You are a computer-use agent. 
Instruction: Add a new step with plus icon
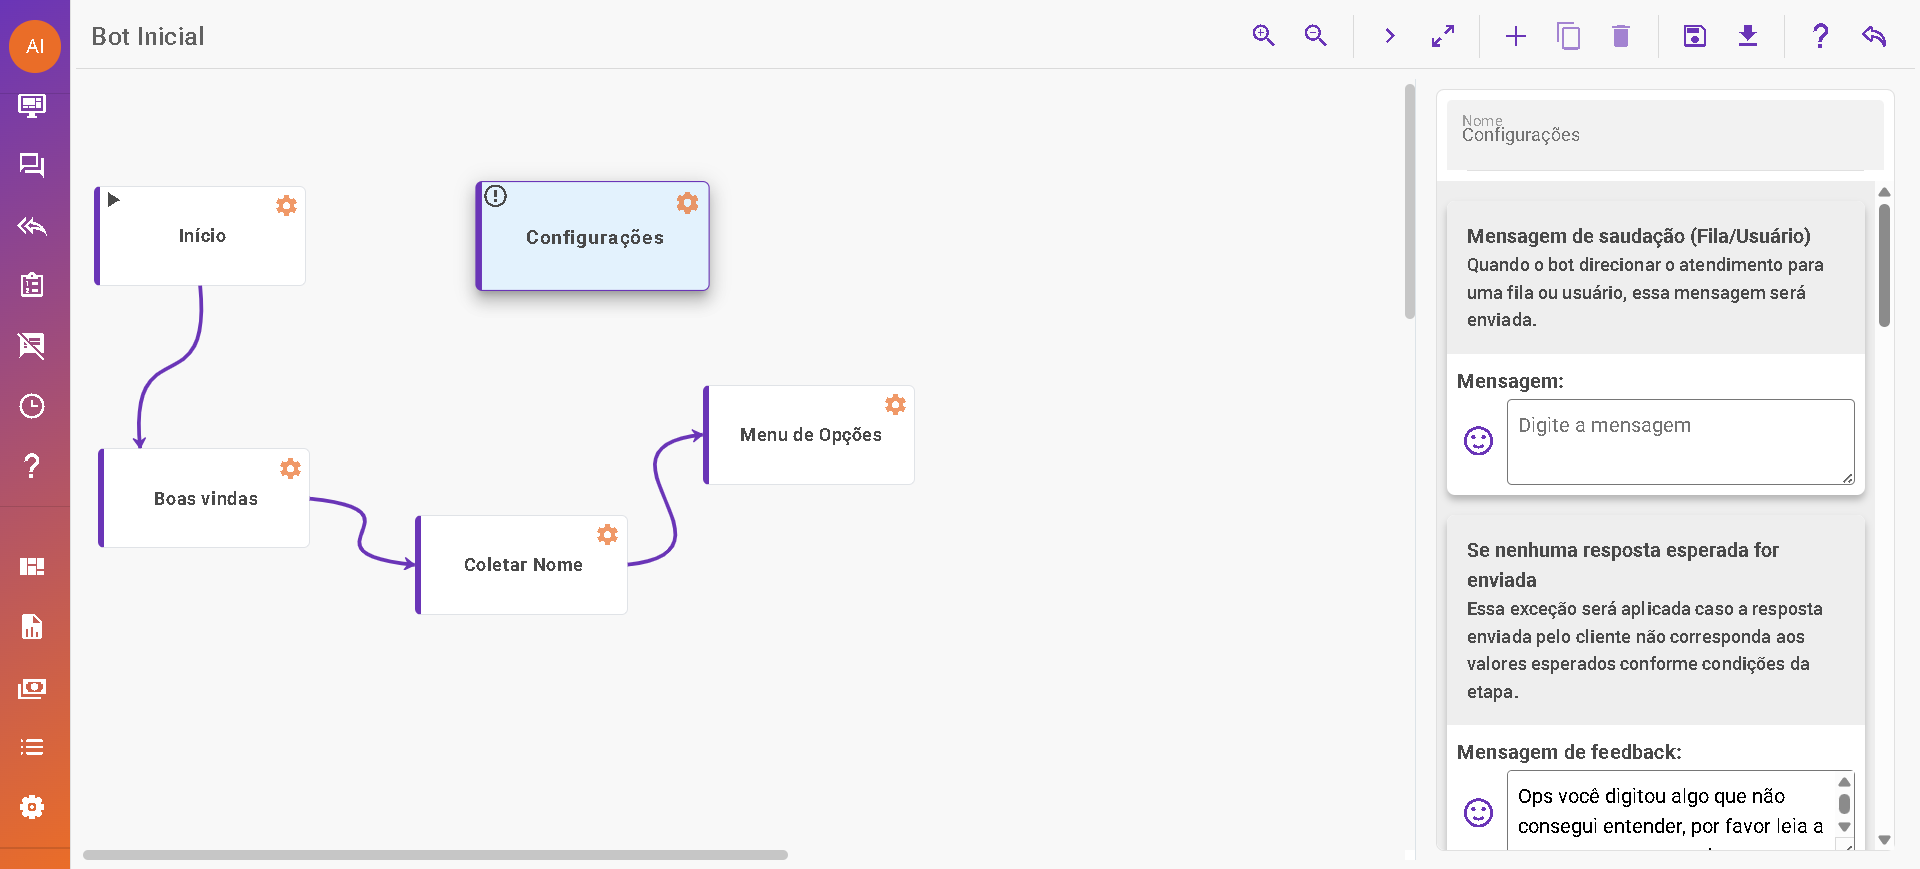click(1515, 36)
